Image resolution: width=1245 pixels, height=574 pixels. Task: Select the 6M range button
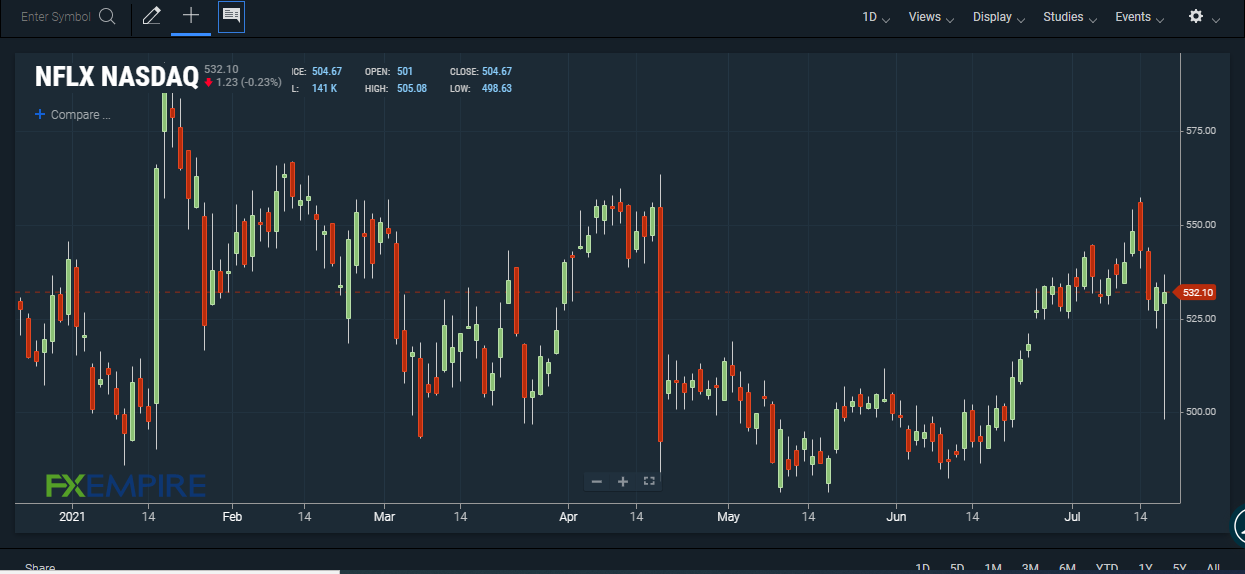tap(1067, 568)
